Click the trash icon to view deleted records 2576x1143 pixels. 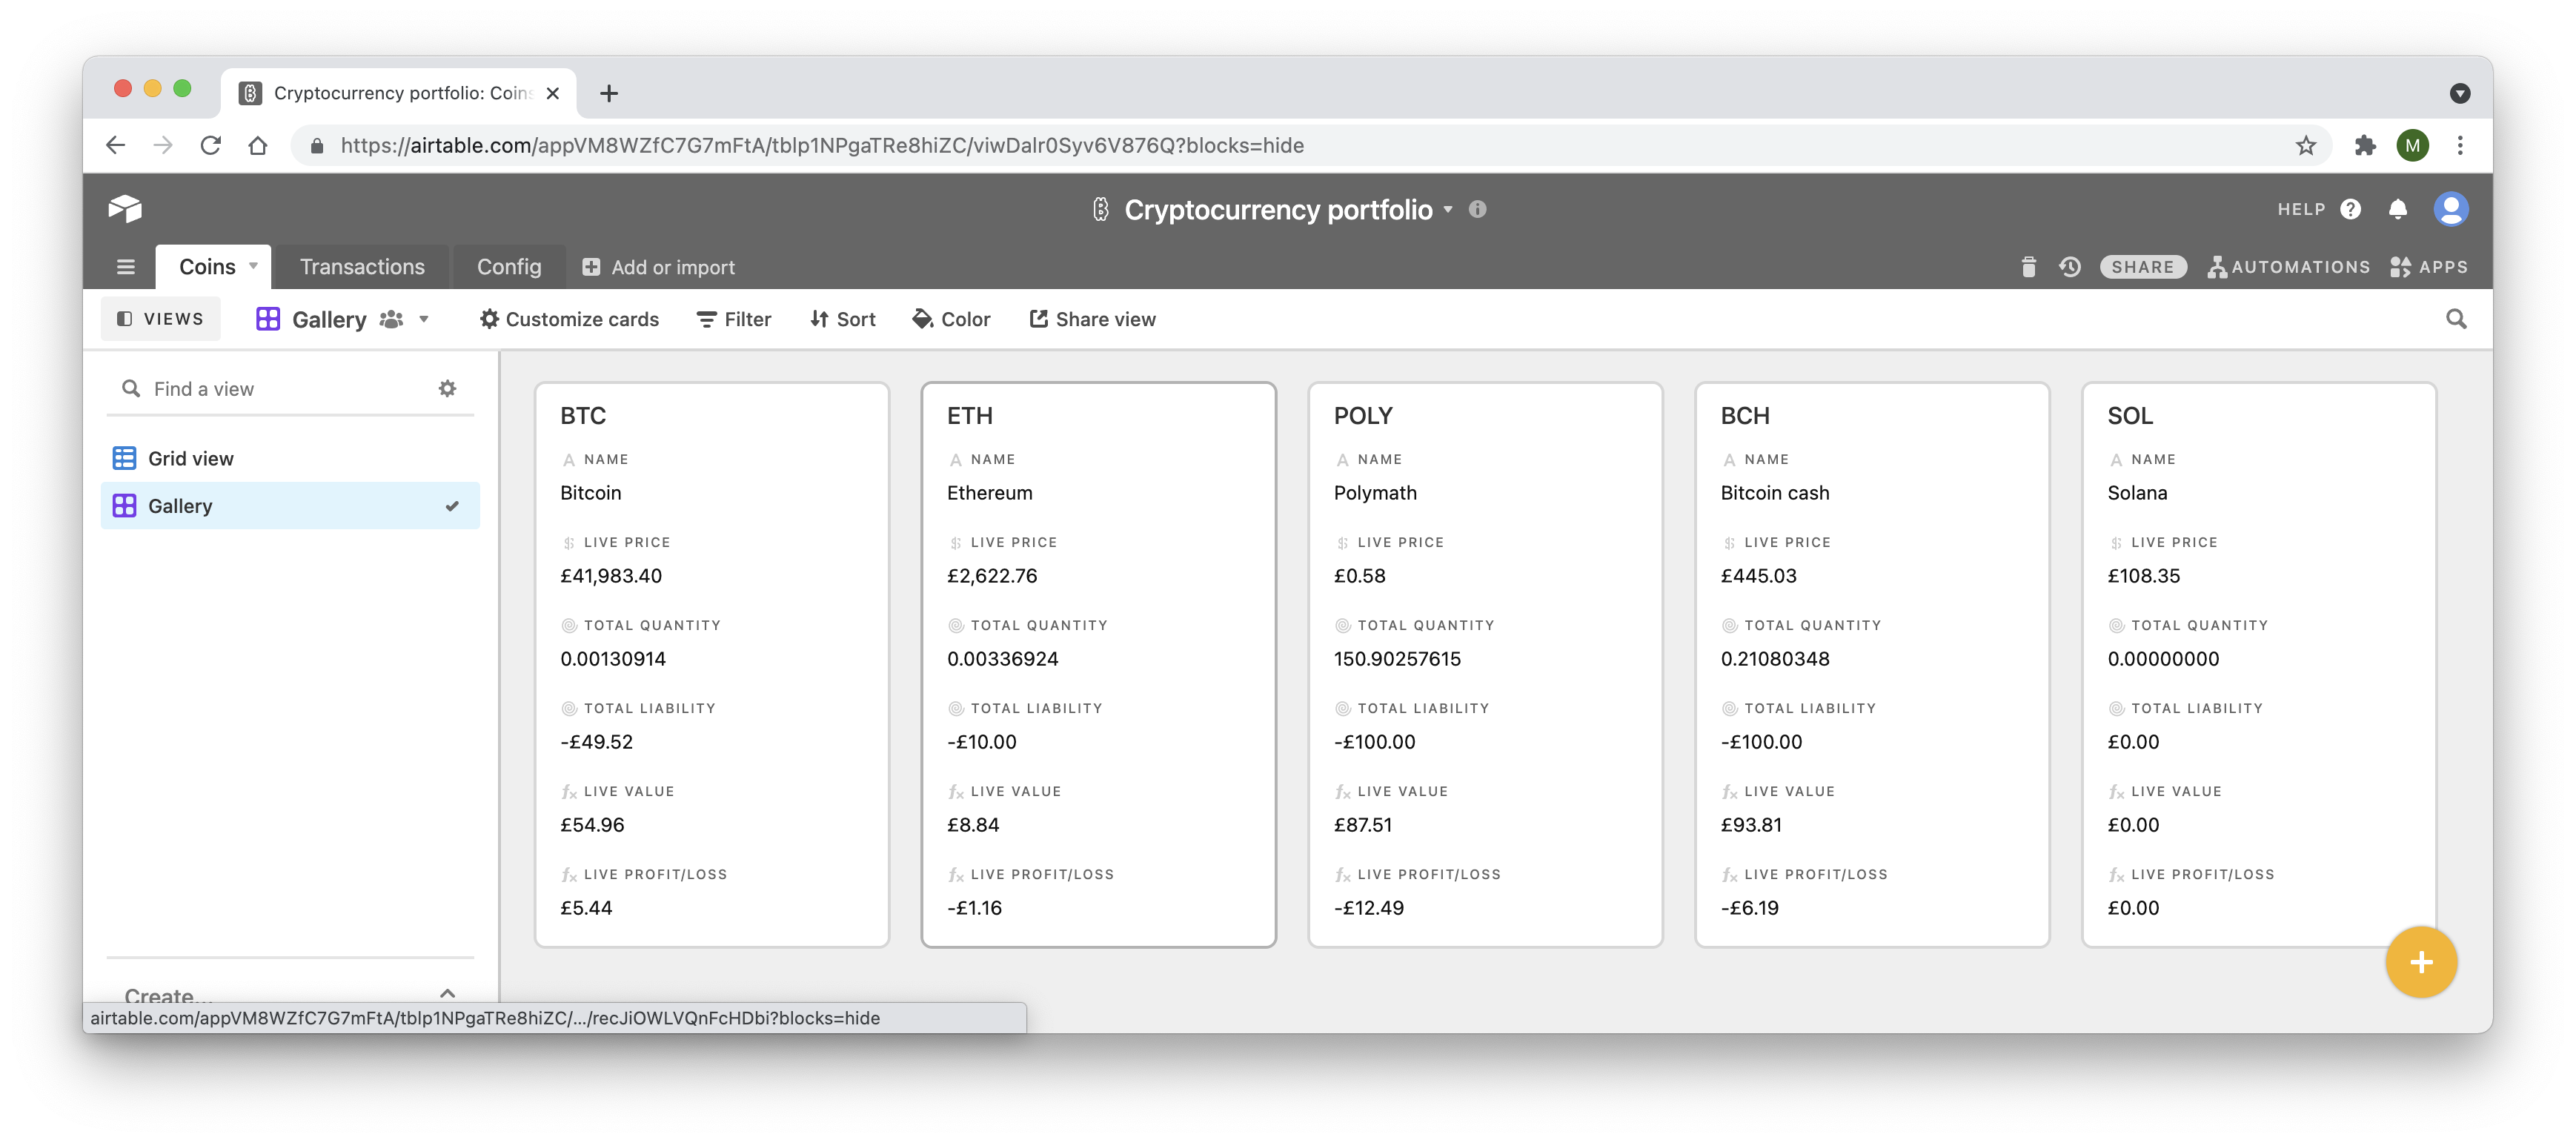pos(2029,266)
